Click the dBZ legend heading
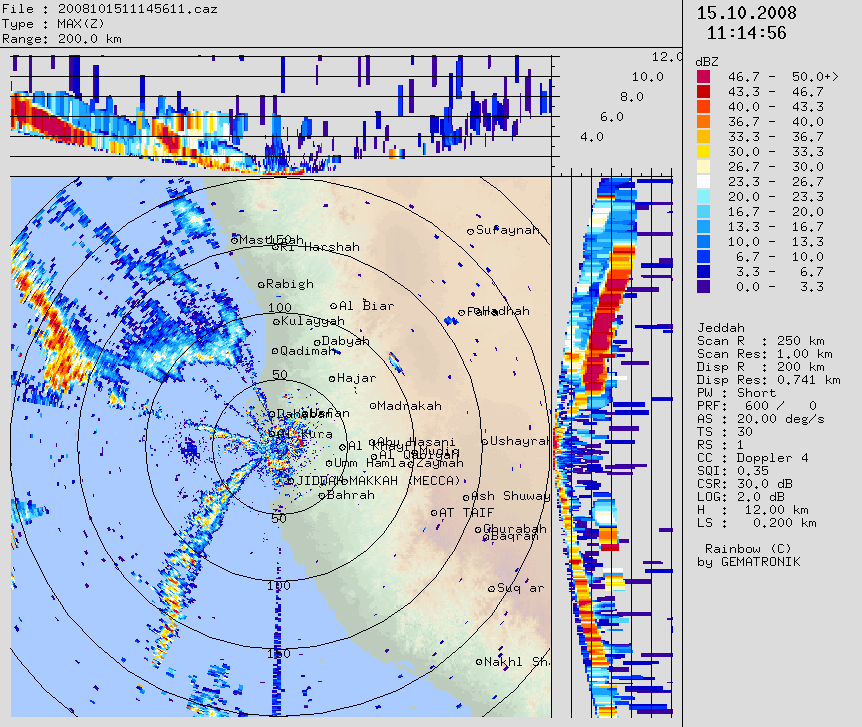Screen dimensions: 862x727 pyautogui.click(x=707, y=62)
